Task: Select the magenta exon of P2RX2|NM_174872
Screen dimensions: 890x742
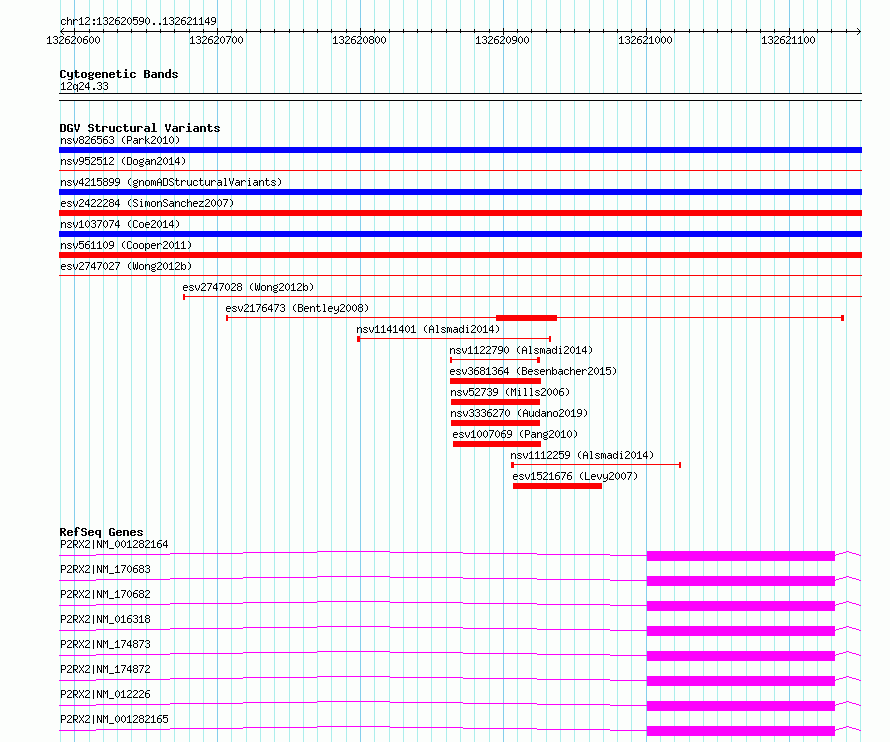Action: (x=741, y=681)
